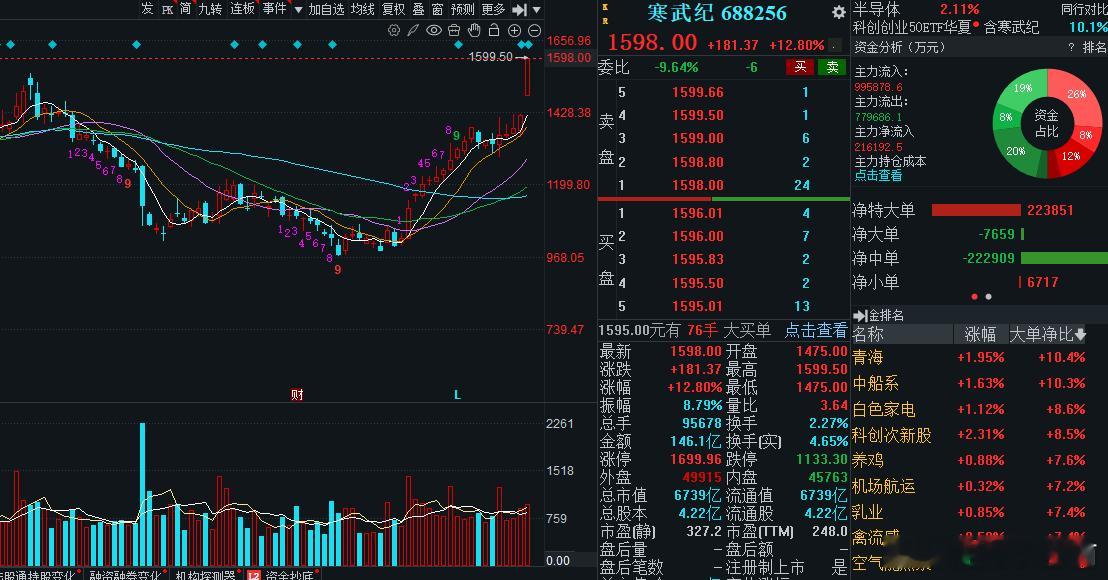1108x580 pixels.
Task: Select the drawing pen tool
Action: click(x=413, y=30)
